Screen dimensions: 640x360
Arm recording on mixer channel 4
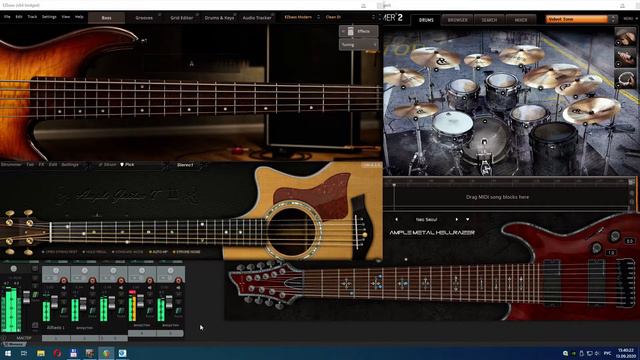[149, 280]
